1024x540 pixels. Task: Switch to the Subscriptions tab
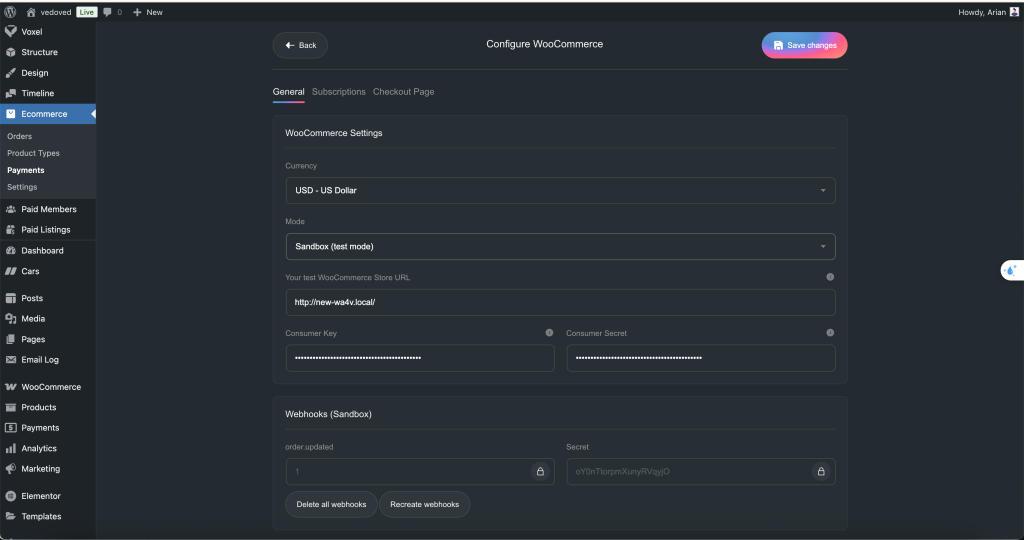tap(339, 92)
